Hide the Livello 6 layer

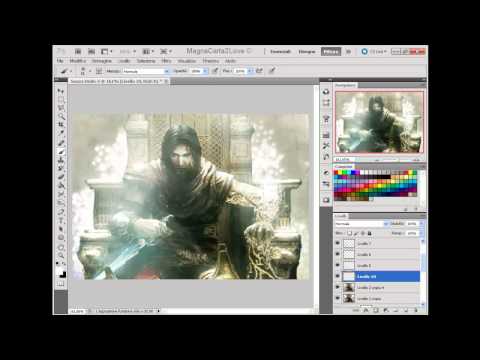coord(338,254)
